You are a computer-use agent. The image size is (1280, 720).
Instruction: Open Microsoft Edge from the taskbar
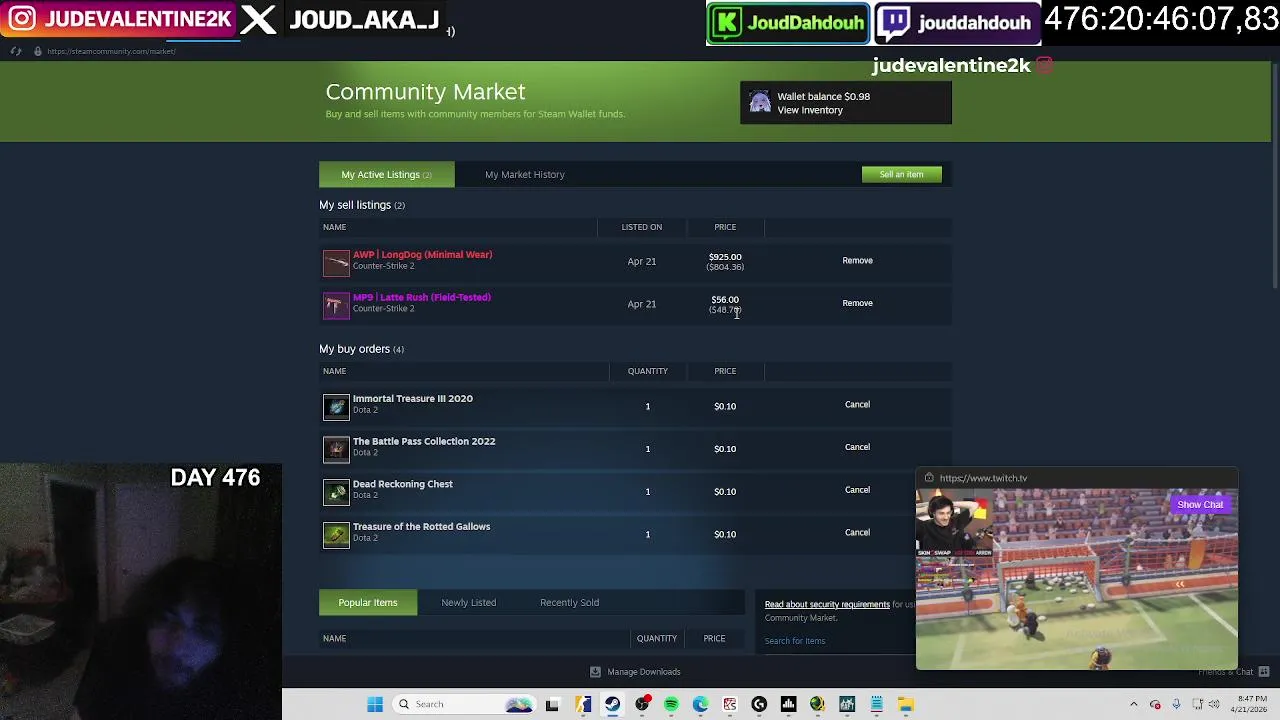coord(700,704)
